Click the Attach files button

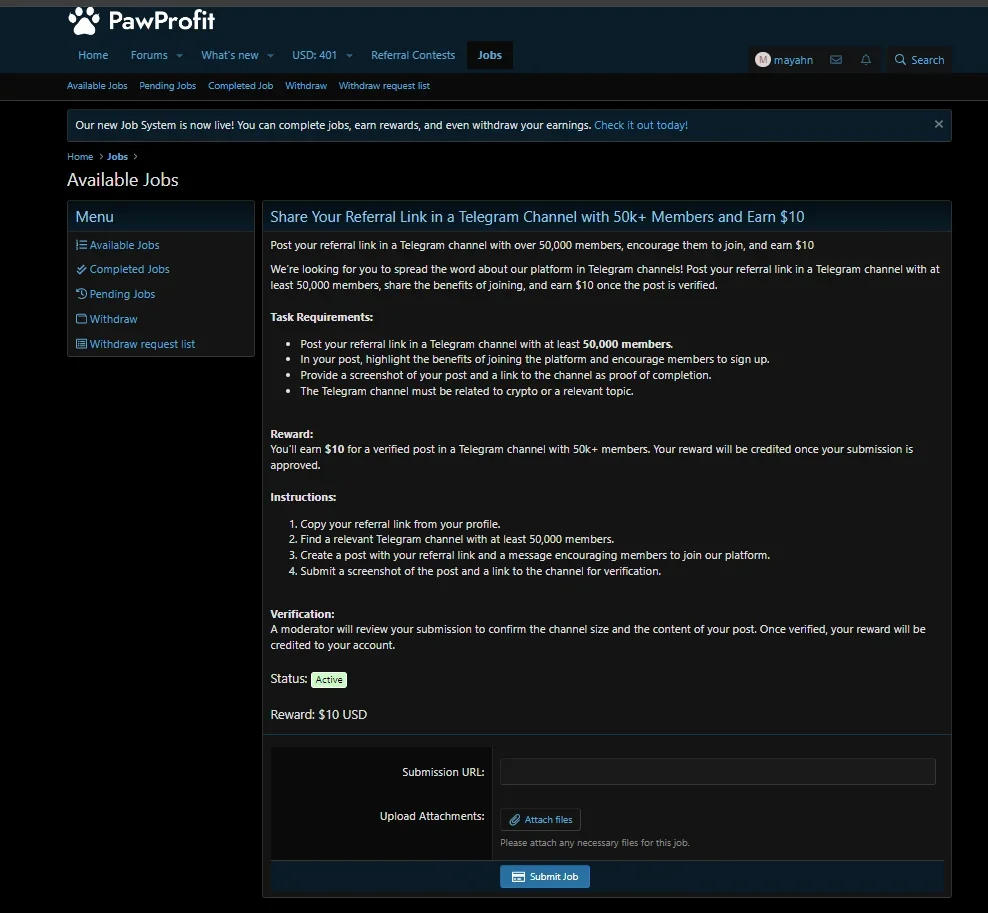(x=540, y=819)
